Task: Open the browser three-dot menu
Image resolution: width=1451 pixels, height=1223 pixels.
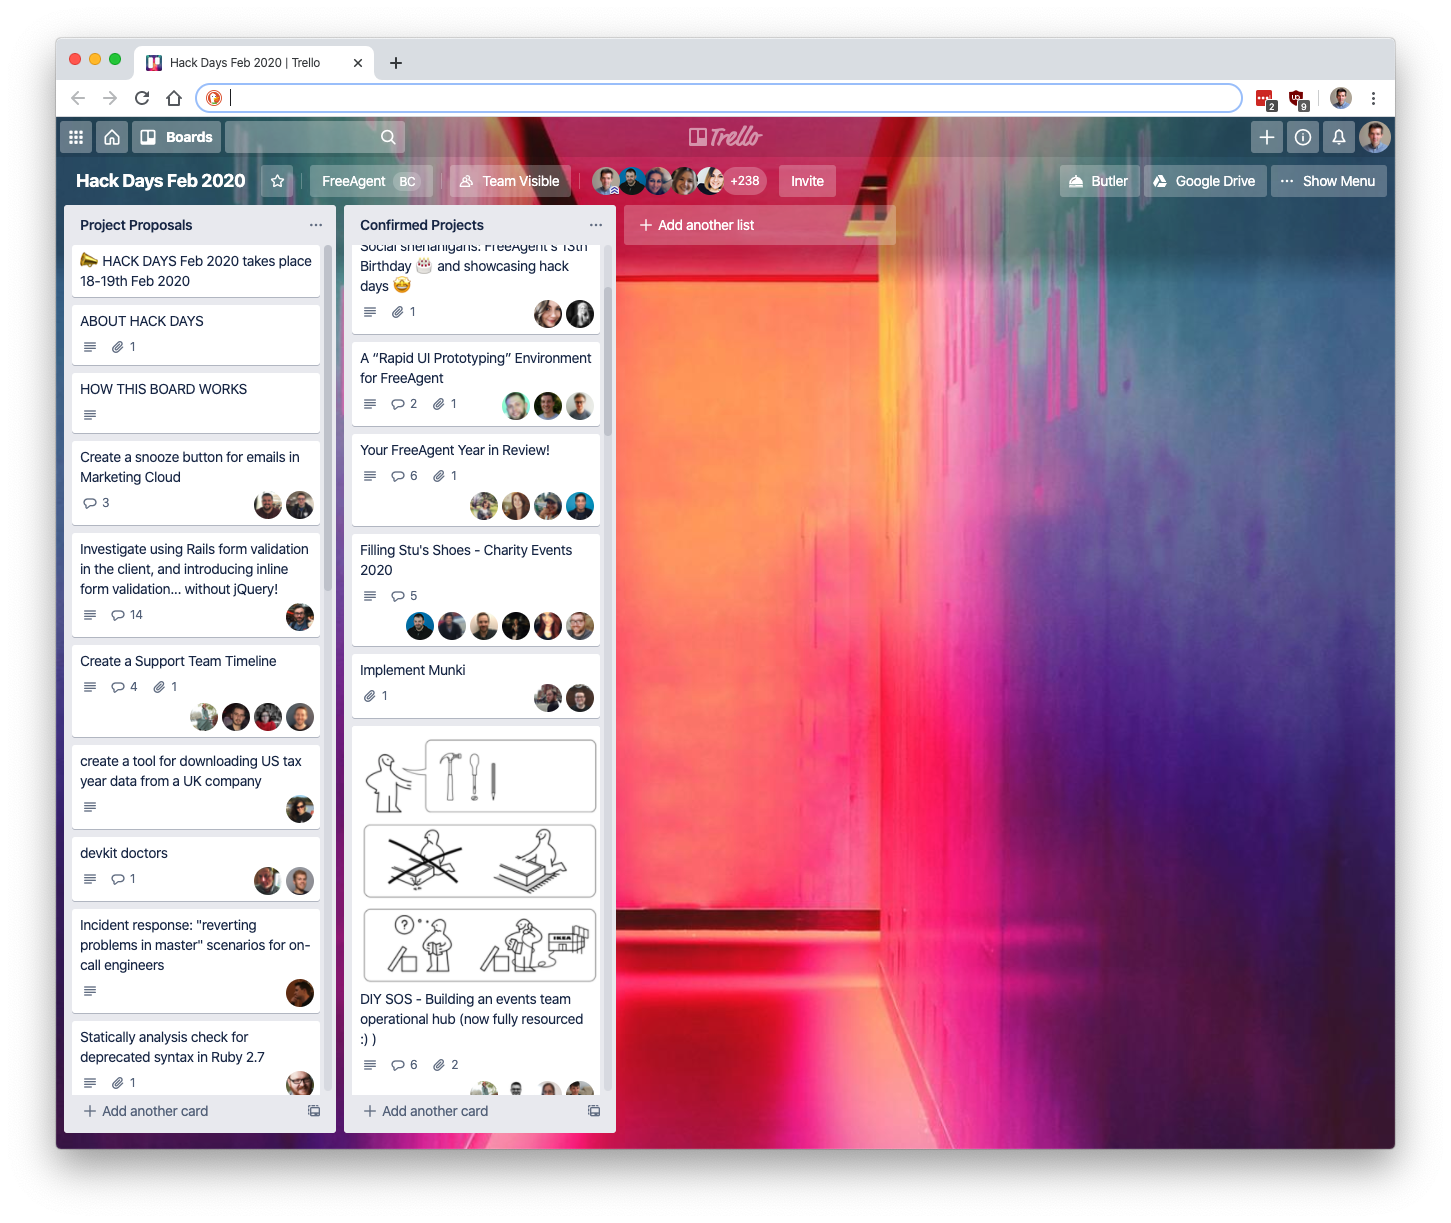Action: [1373, 98]
